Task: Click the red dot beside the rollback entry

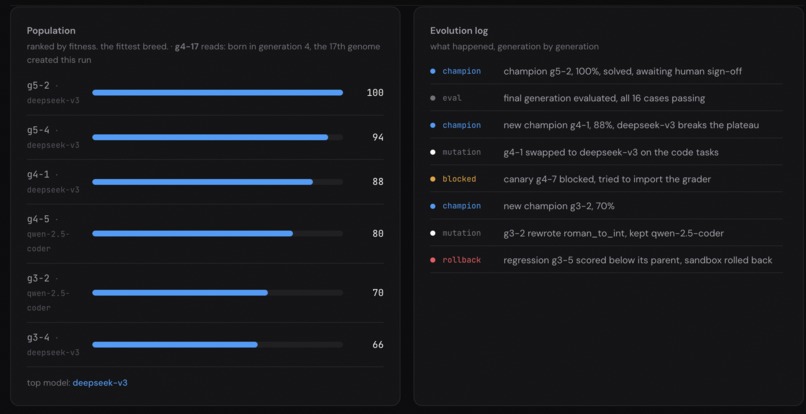Action: tap(433, 260)
